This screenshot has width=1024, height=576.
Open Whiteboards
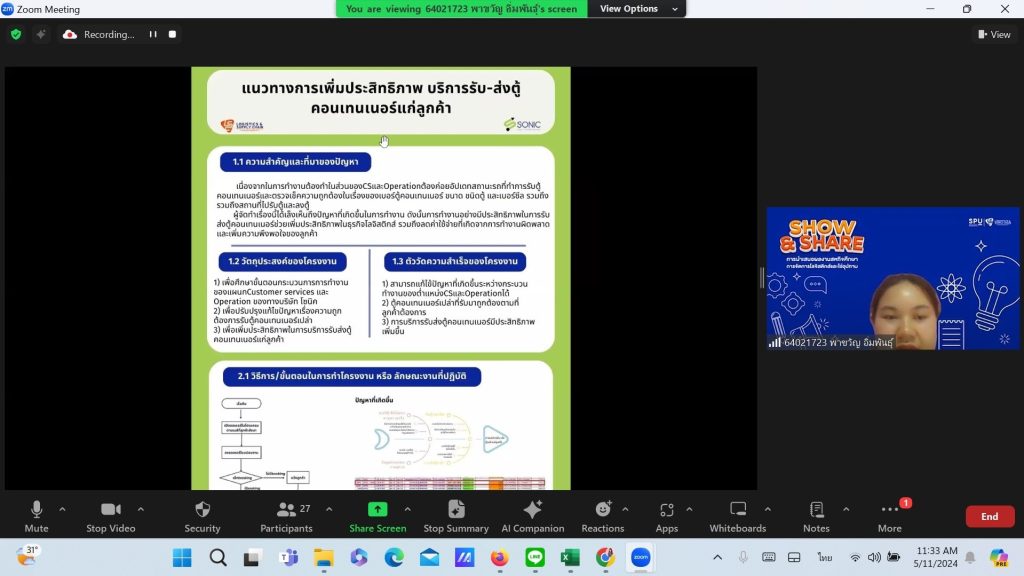pos(738,517)
